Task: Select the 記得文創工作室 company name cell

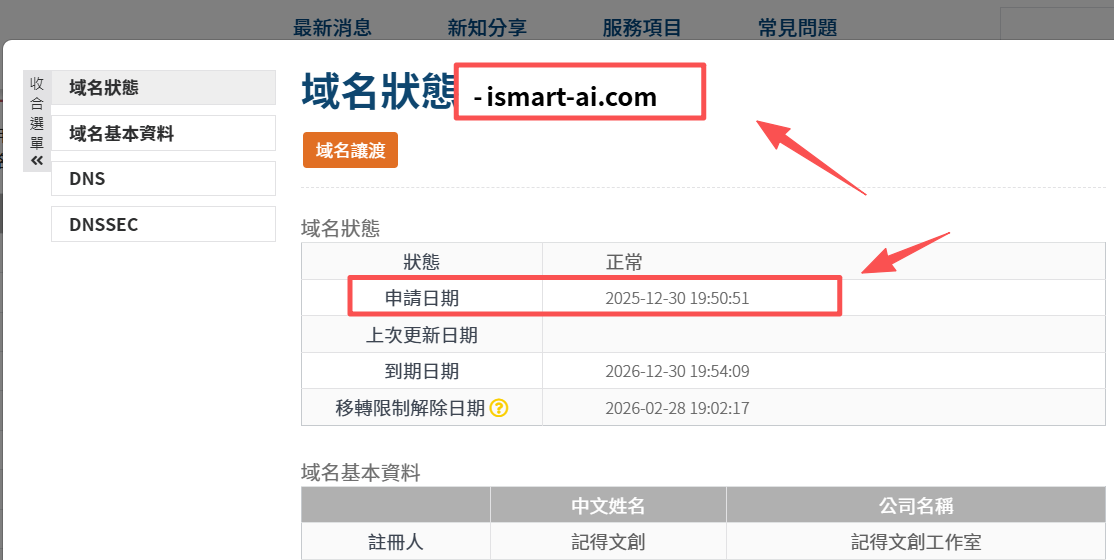Action: tap(915, 542)
